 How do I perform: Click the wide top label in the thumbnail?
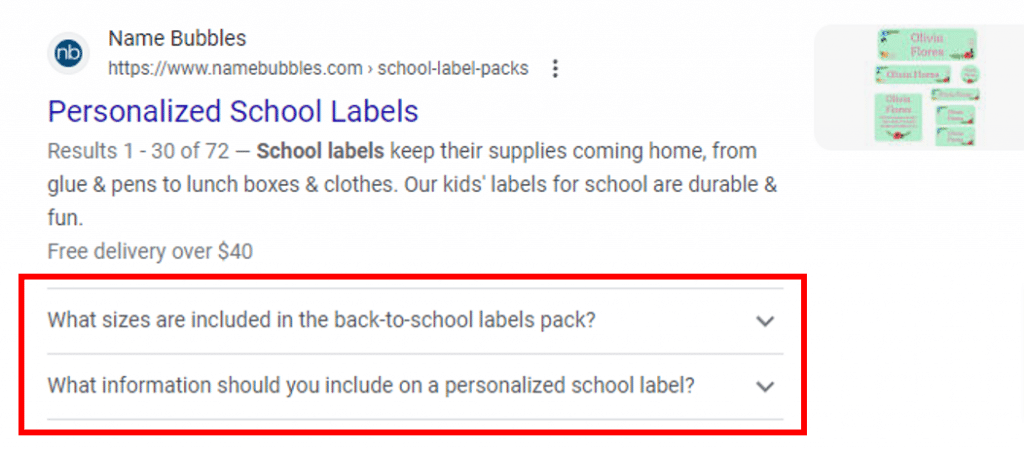tap(926, 43)
